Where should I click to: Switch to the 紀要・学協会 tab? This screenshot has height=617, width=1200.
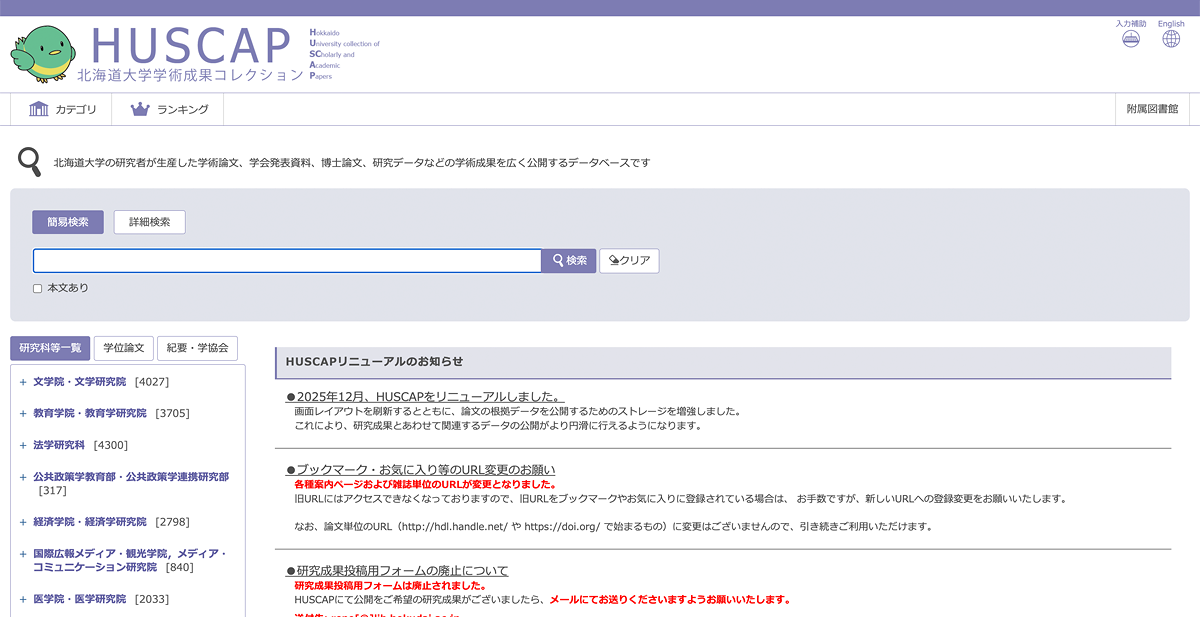pyautogui.click(x=196, y=347)
